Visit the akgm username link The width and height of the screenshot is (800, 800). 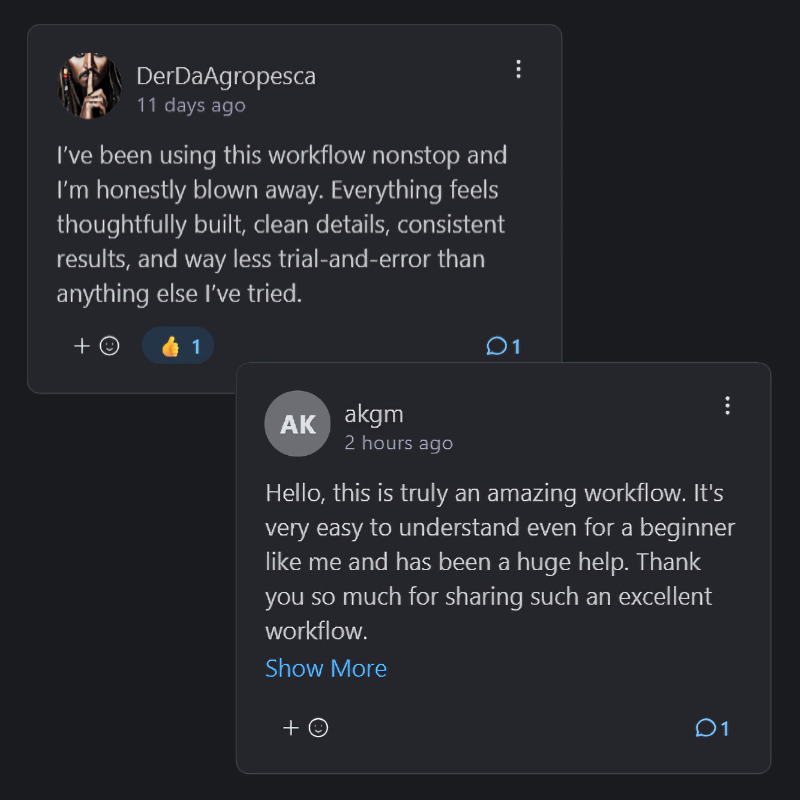[374, 414]
